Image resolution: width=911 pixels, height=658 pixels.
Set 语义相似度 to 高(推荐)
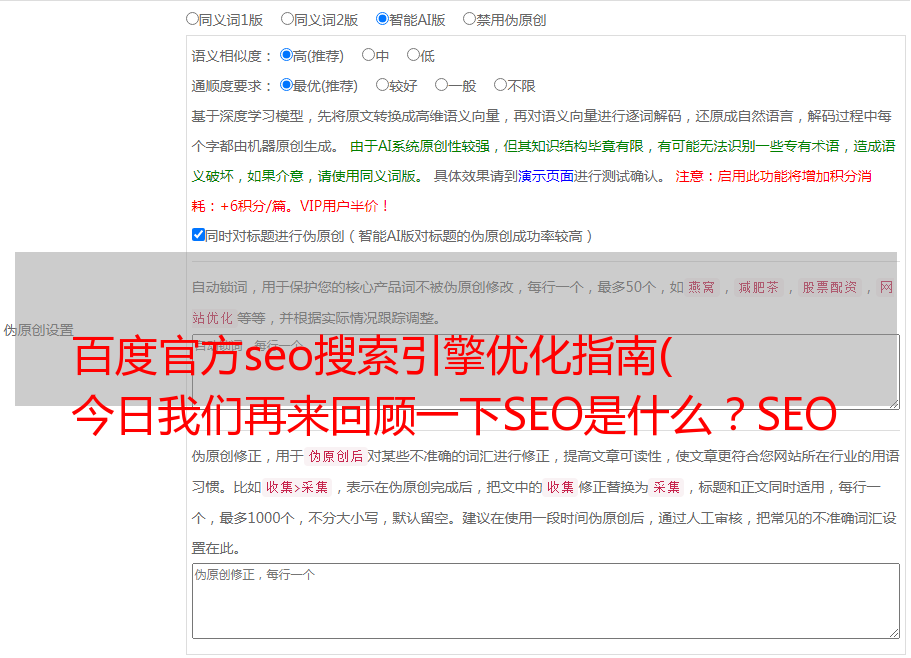[286, 55]
